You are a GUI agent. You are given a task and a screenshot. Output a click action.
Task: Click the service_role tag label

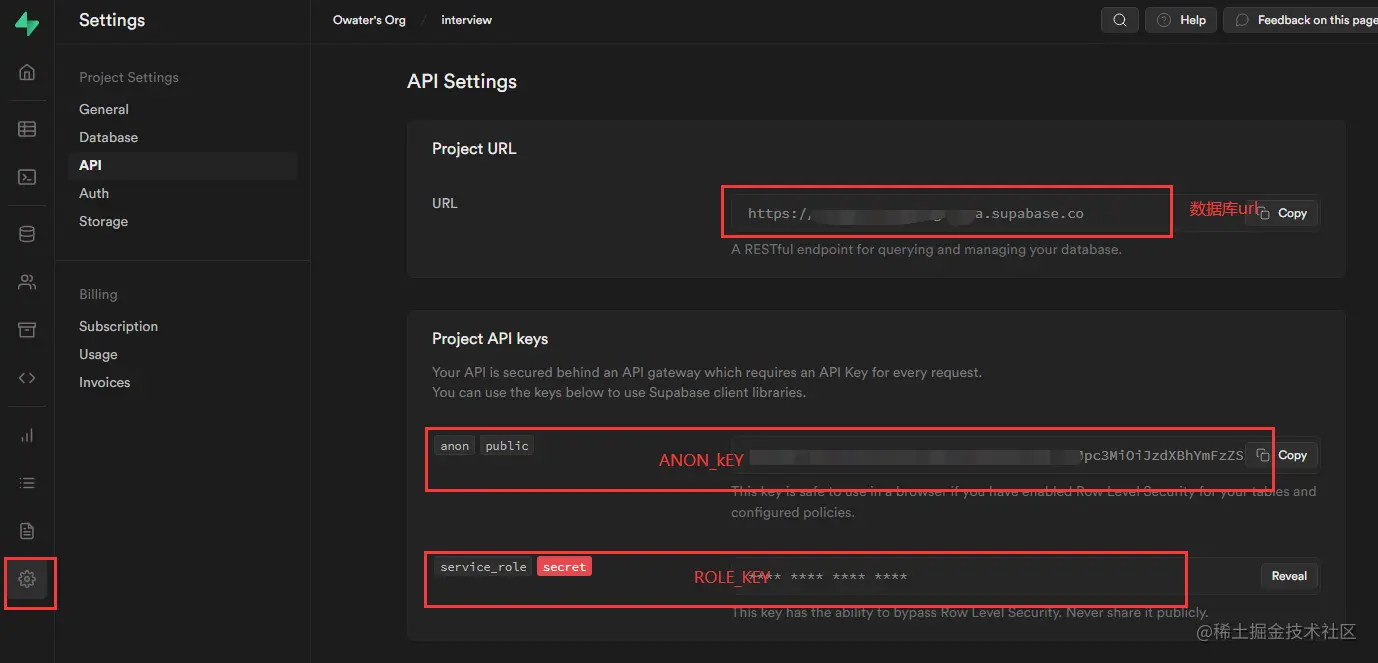tap(483, 567)
